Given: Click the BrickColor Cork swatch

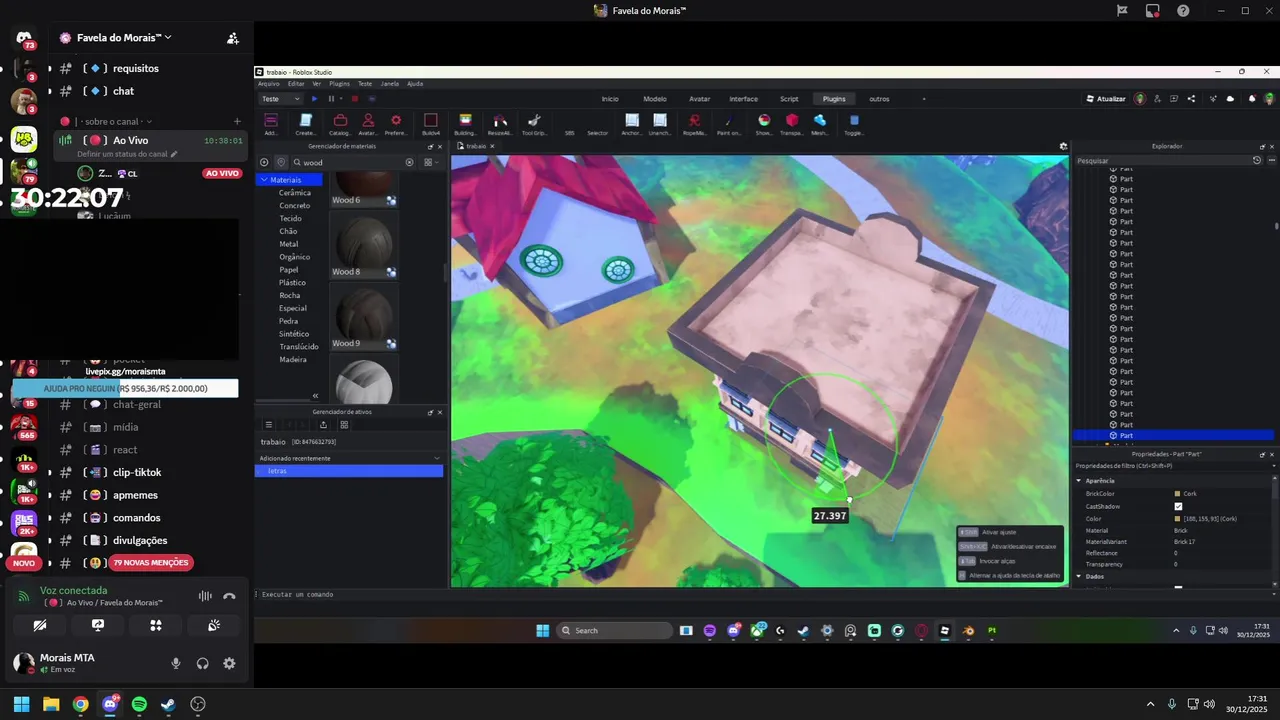Looking at the screenshot, I should pyautogui.click(x=1177, y=494).
